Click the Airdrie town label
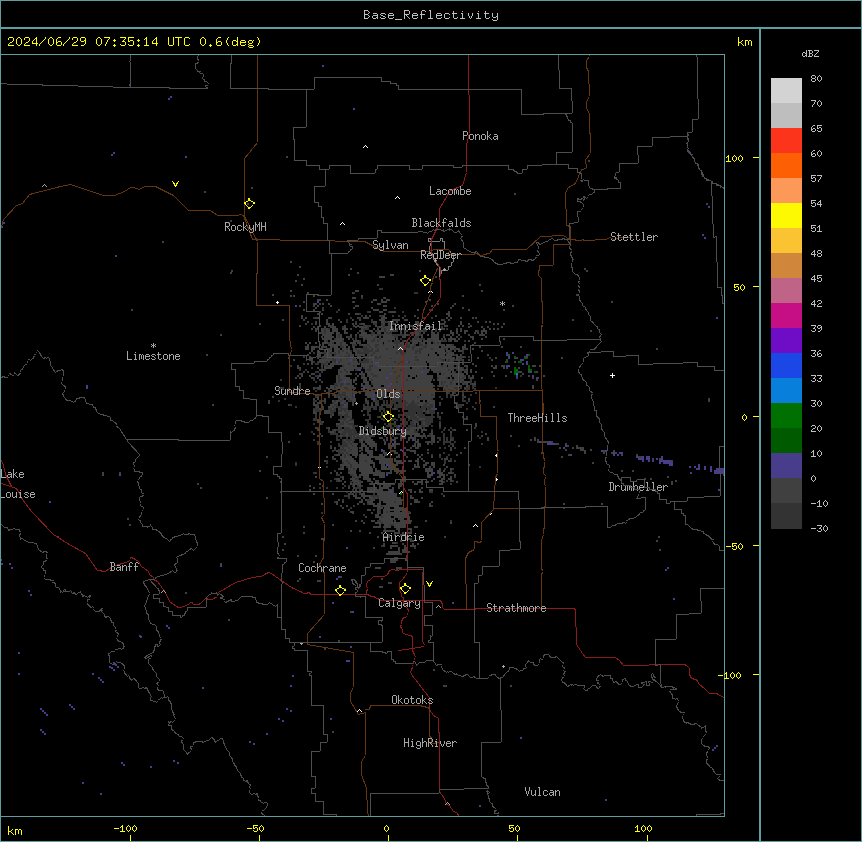 (x=404, y=537)
